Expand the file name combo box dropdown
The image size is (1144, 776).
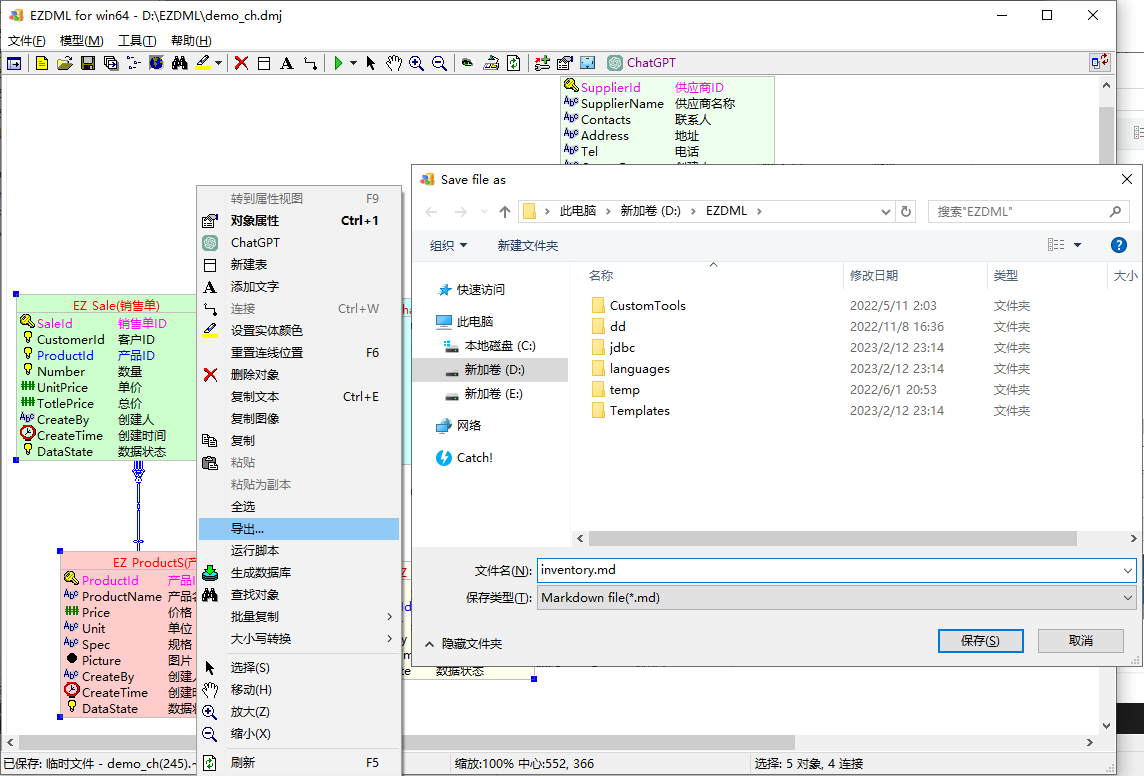point(1128,570)
